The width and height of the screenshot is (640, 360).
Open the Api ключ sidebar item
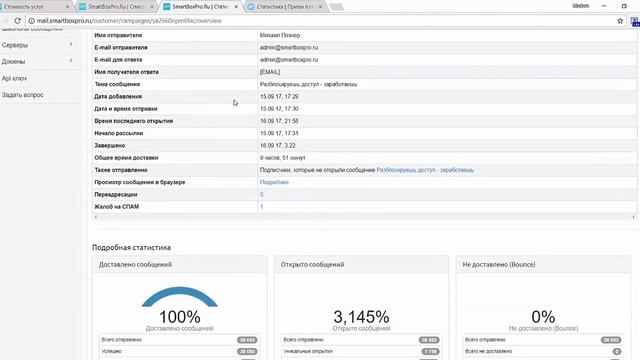tap(14, 78)
